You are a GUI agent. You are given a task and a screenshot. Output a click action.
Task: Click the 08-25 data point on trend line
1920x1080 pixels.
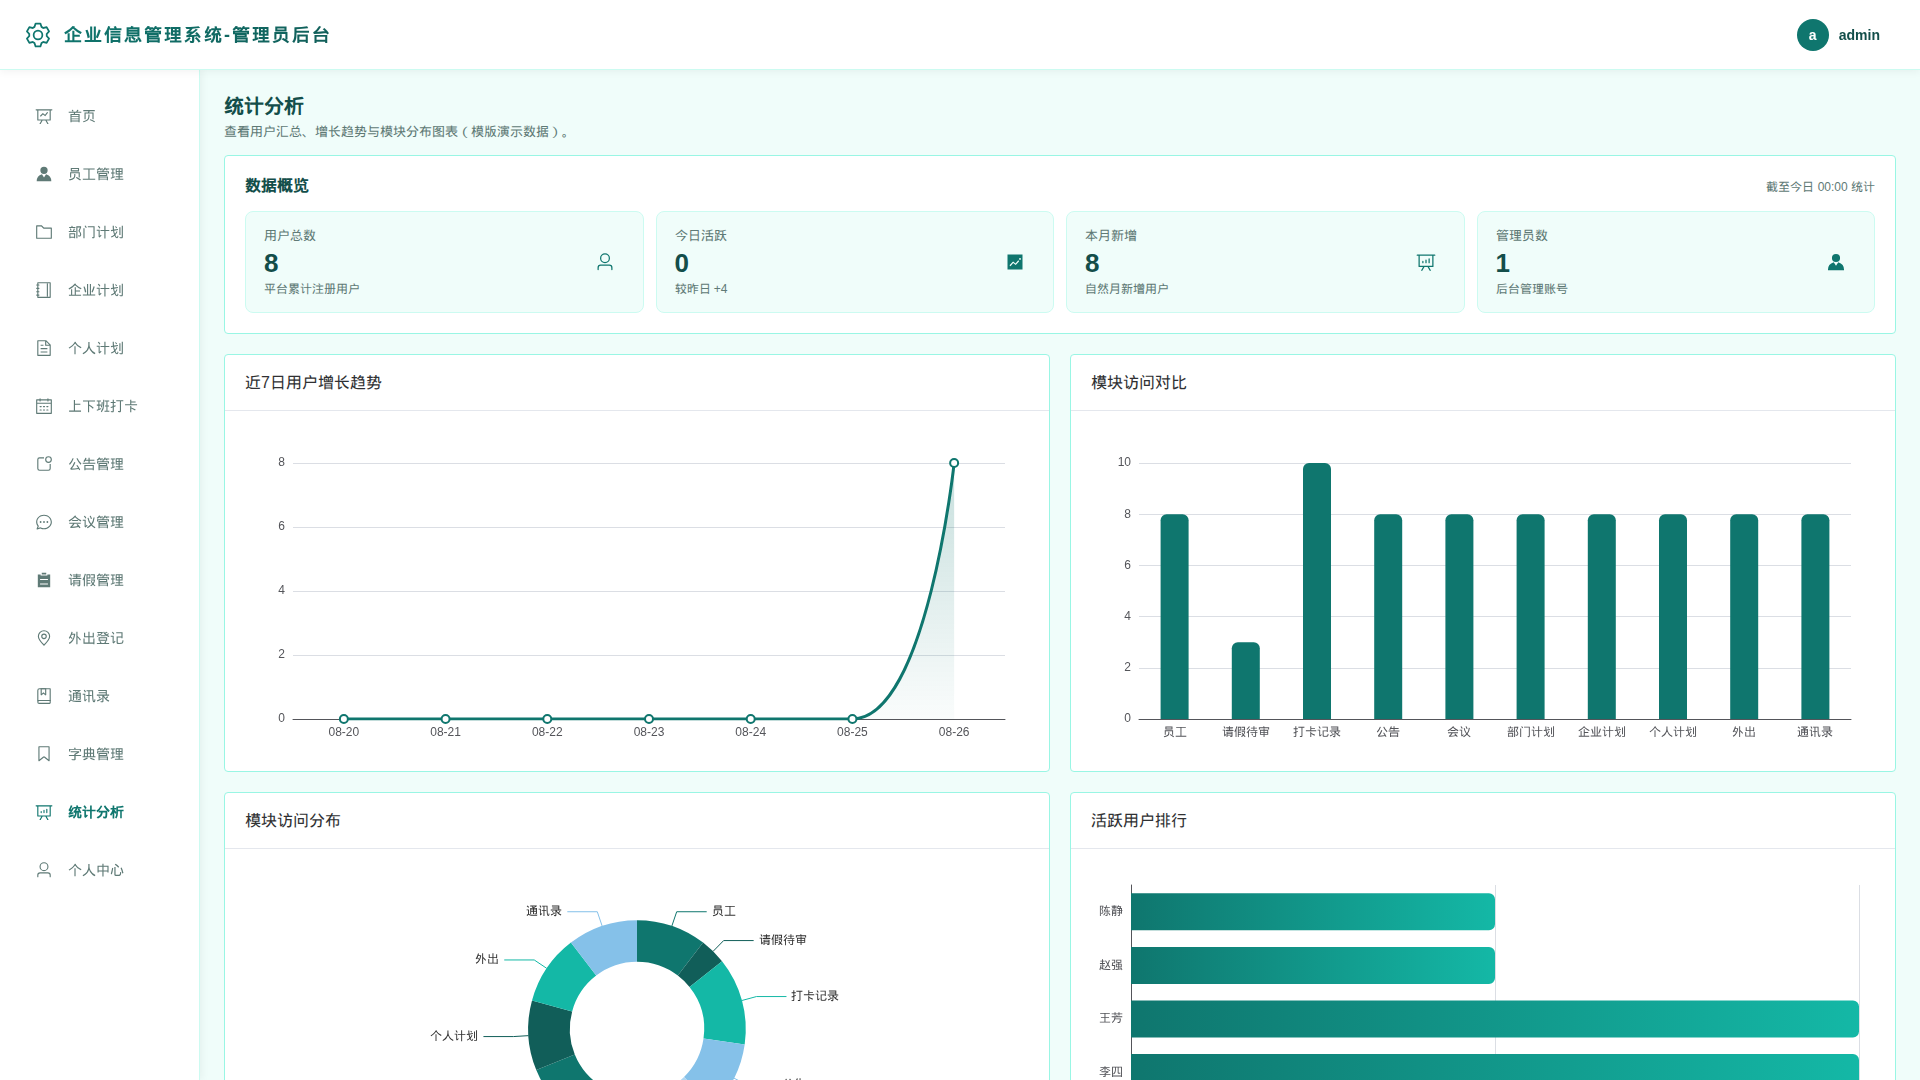click(852, 719)
